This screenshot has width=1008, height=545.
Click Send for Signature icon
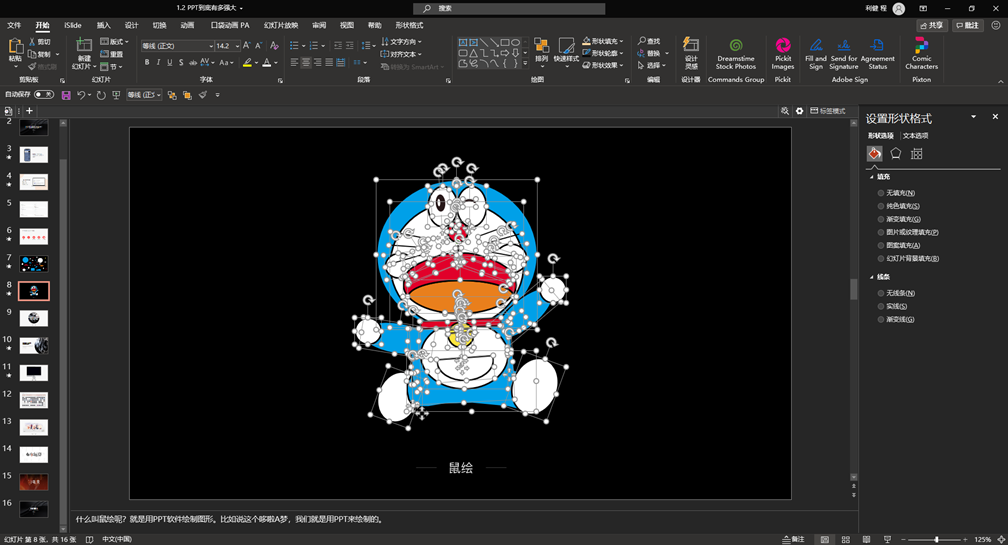[x=844, y=54]
